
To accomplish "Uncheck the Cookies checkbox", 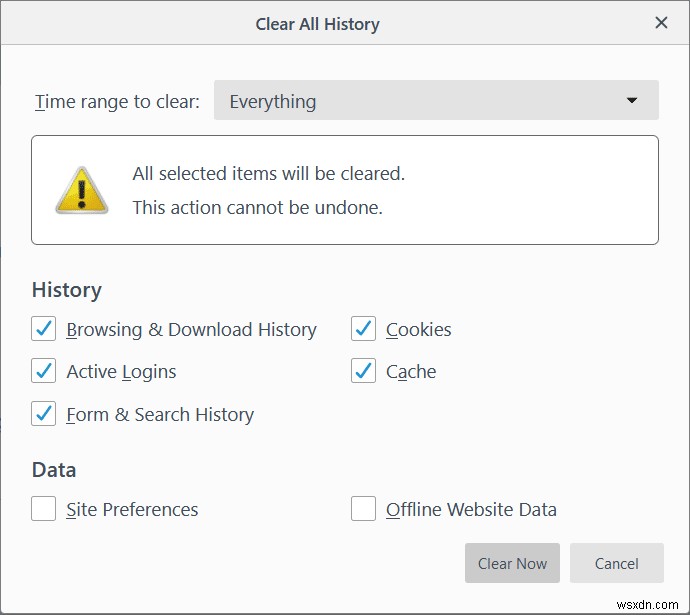I will click(363, 329).
